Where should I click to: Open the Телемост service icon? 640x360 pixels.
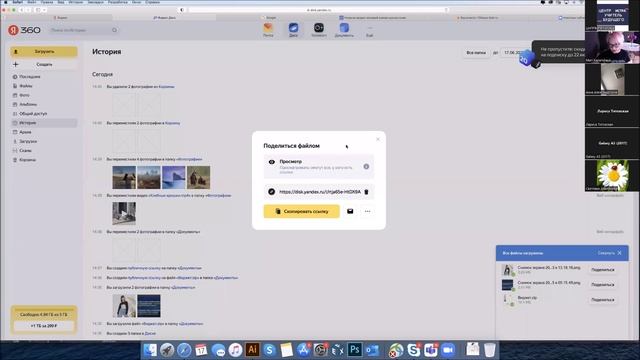point(319,29)
